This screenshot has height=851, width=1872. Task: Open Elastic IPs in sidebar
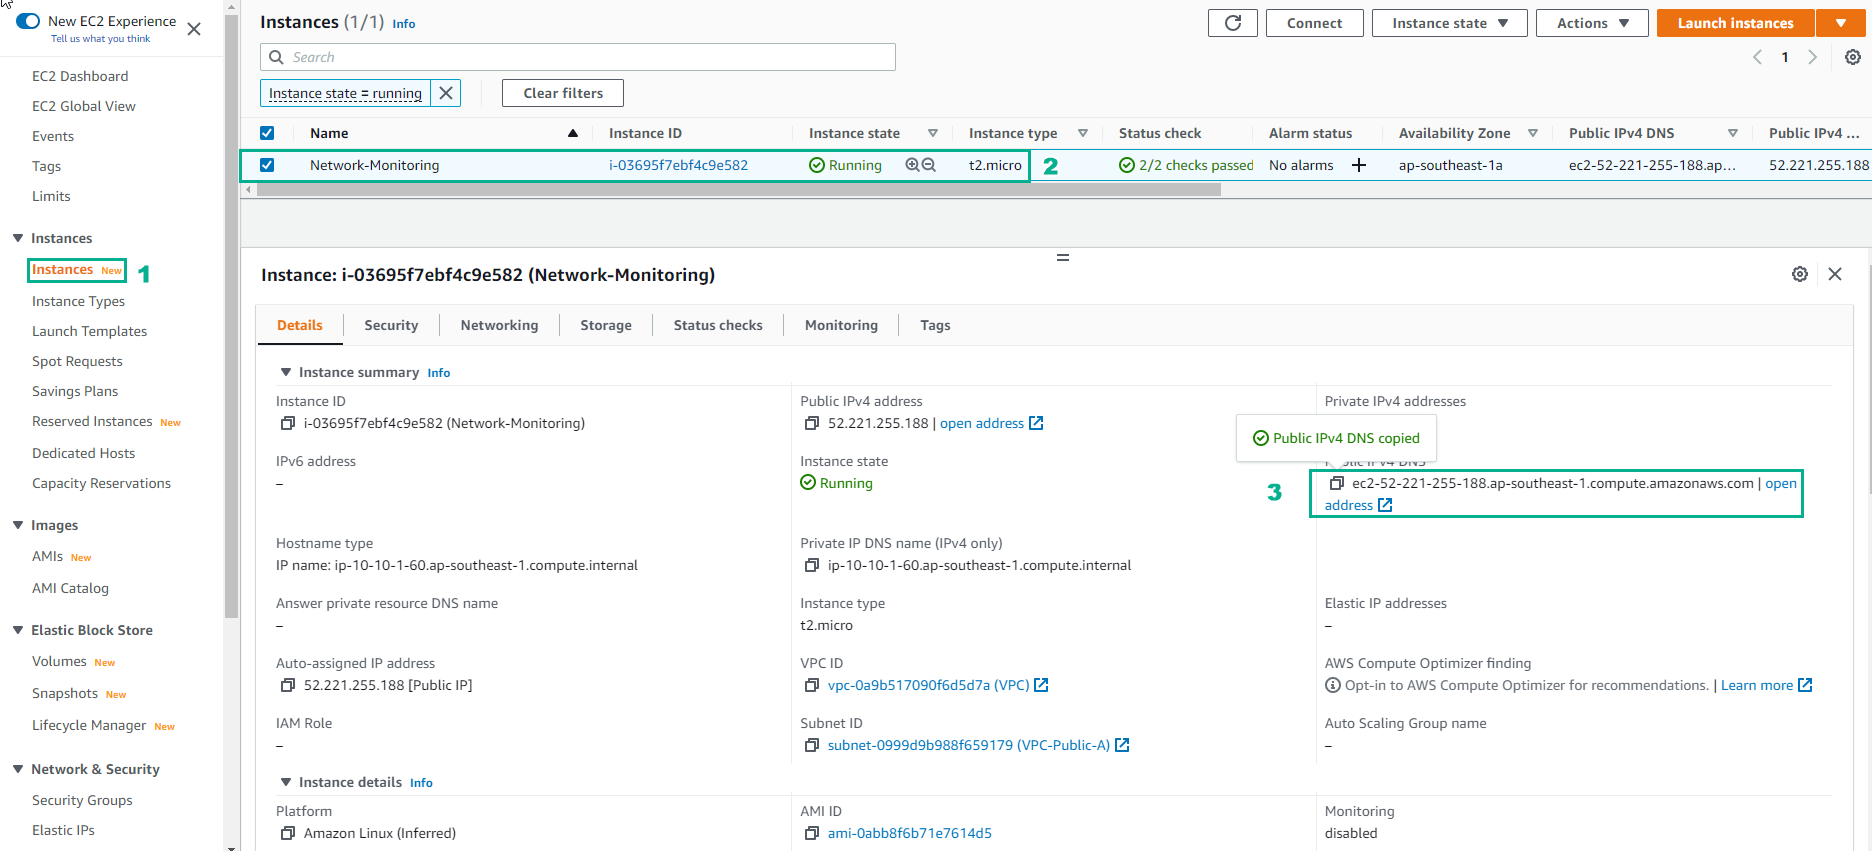[63, 830]
